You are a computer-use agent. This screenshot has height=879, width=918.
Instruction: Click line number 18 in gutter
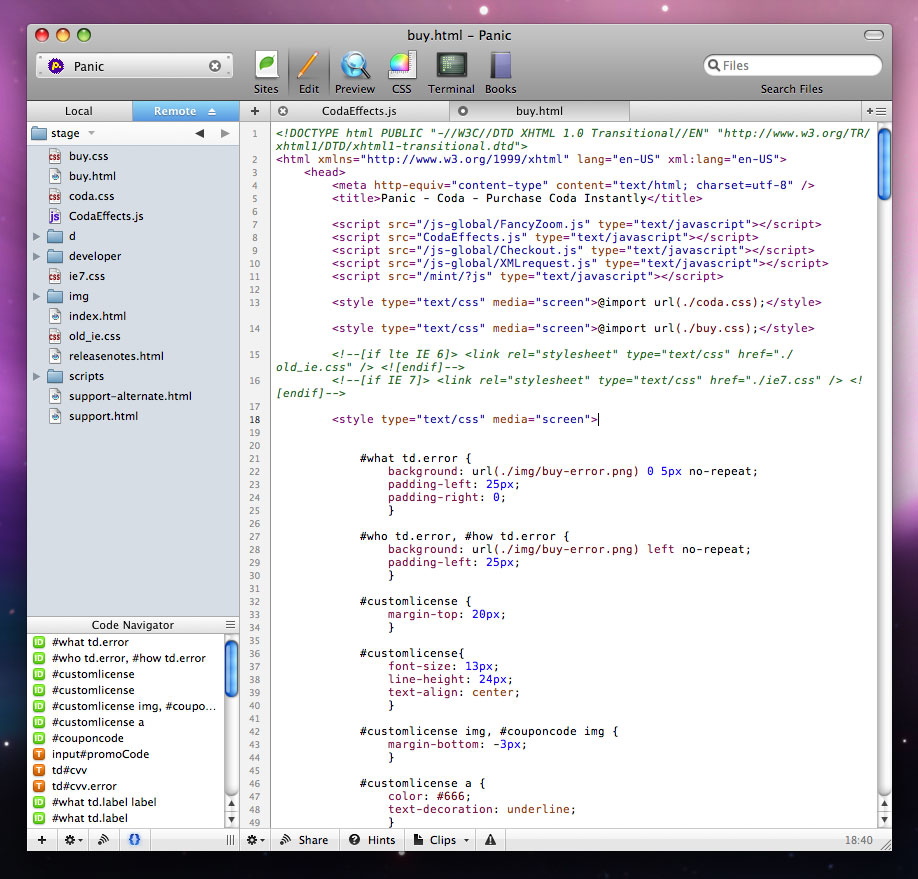255,420
